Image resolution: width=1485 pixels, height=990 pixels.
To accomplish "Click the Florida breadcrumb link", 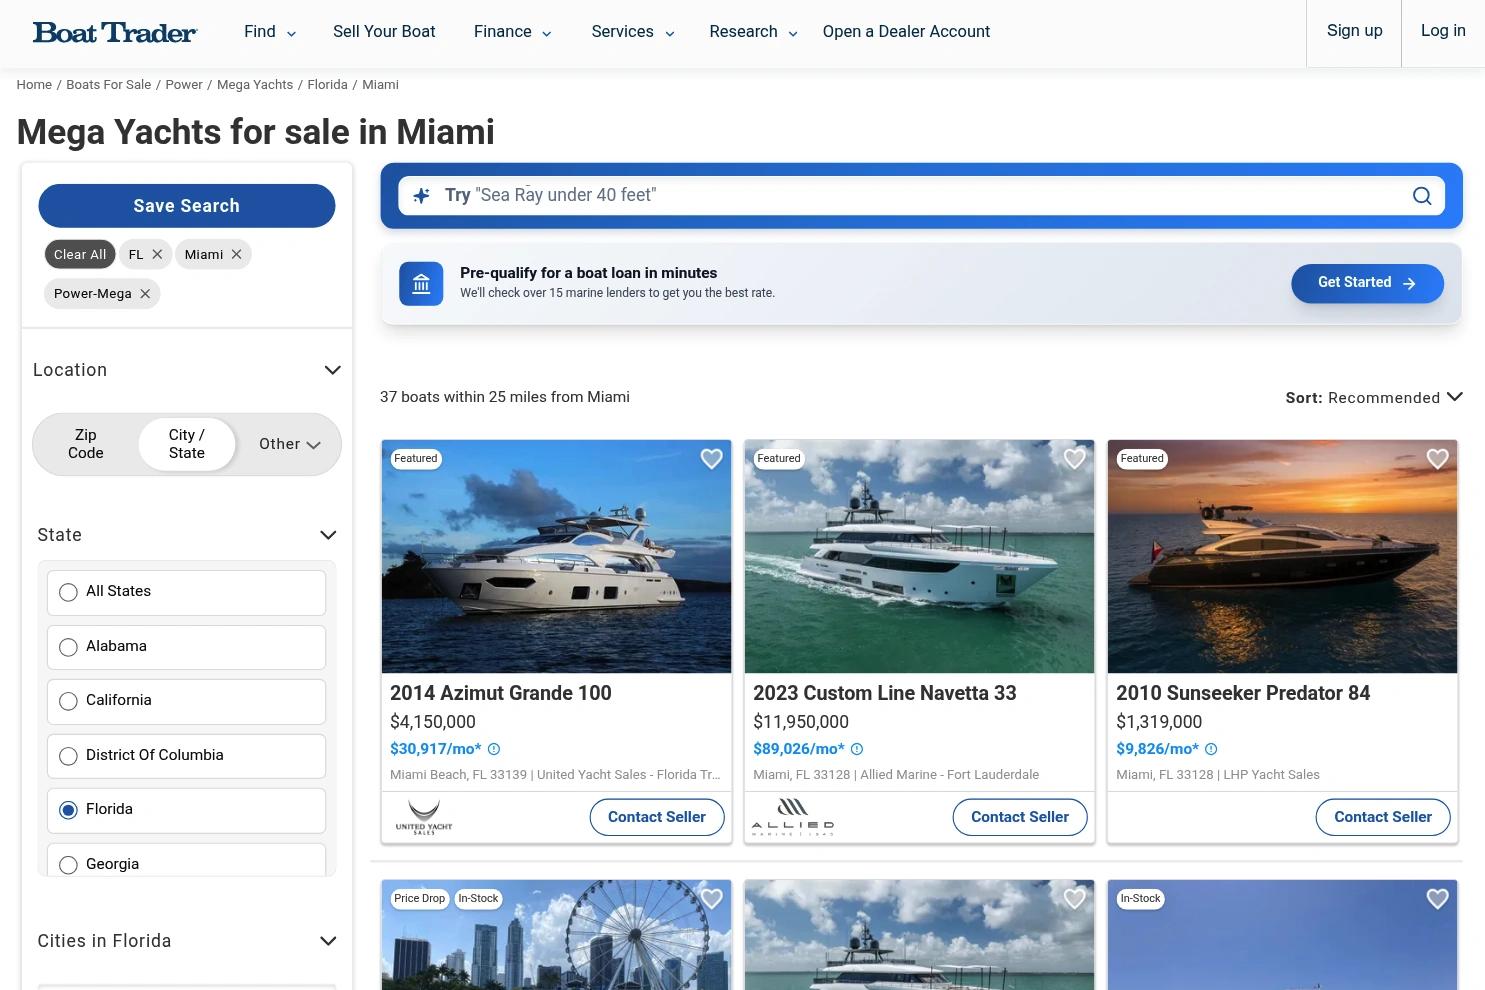I will [327, 85].
